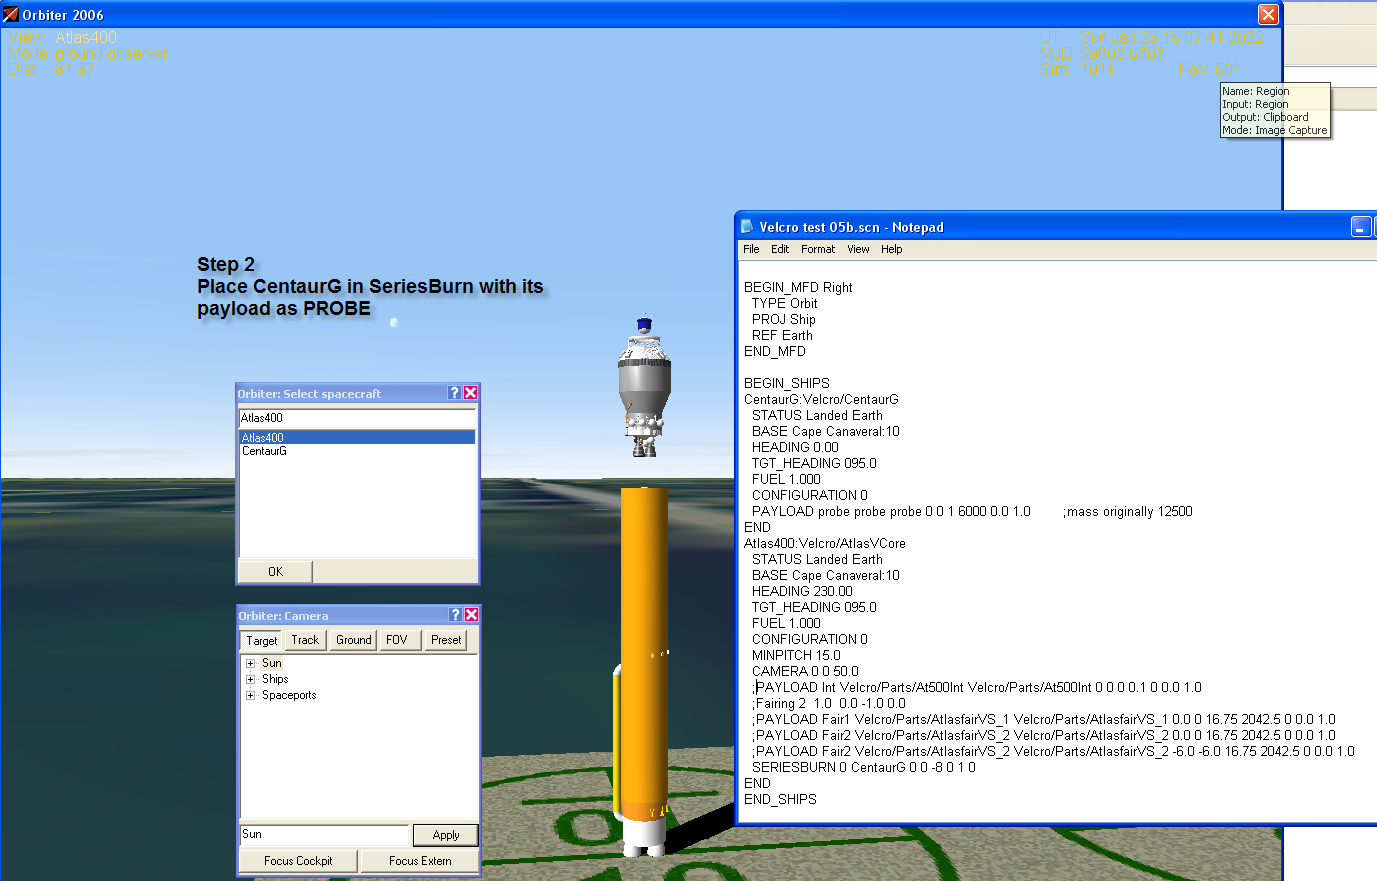
Task: Minimize the Notepad window
Action: click(1361, 227)
